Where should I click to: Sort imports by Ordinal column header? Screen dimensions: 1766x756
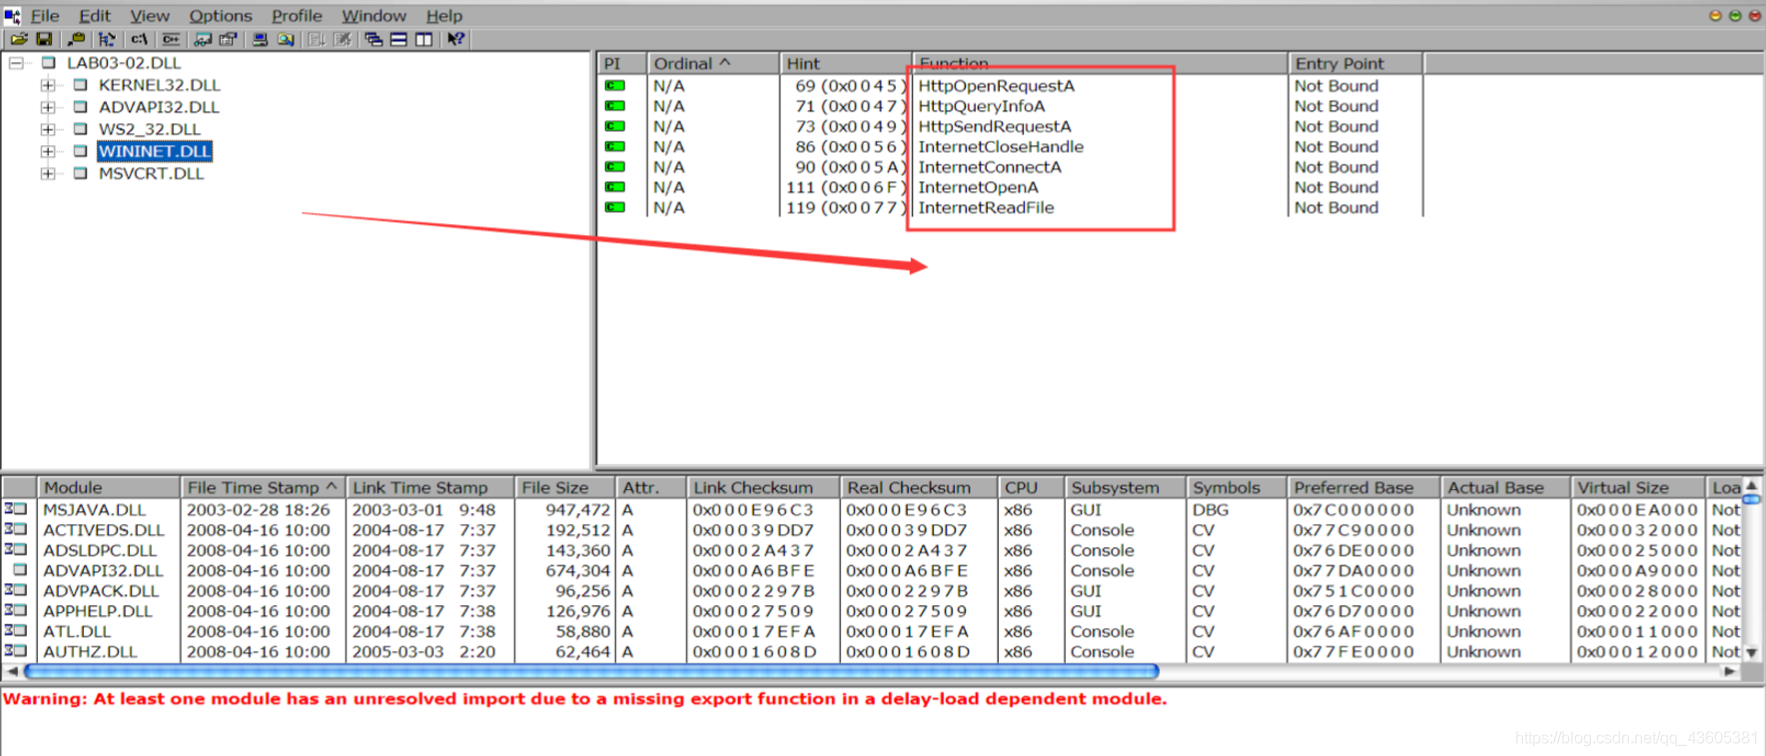(x=713, y=63)
